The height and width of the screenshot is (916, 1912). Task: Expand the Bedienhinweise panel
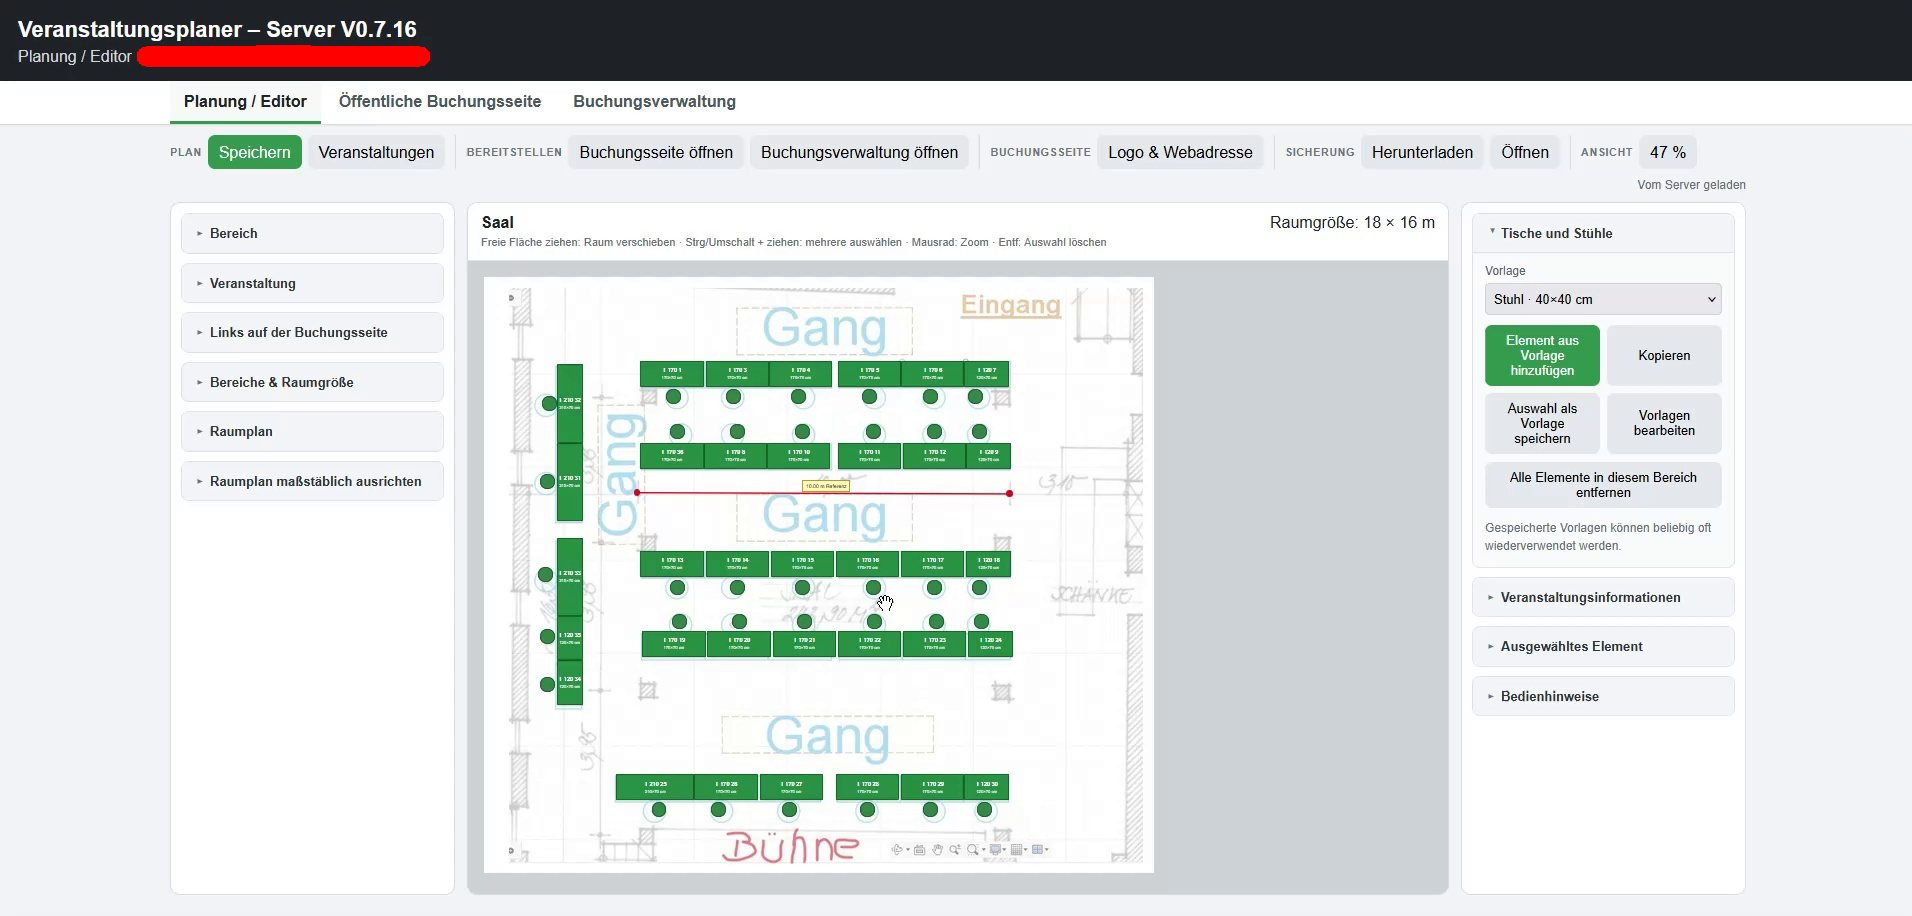tap(1603, 696)
